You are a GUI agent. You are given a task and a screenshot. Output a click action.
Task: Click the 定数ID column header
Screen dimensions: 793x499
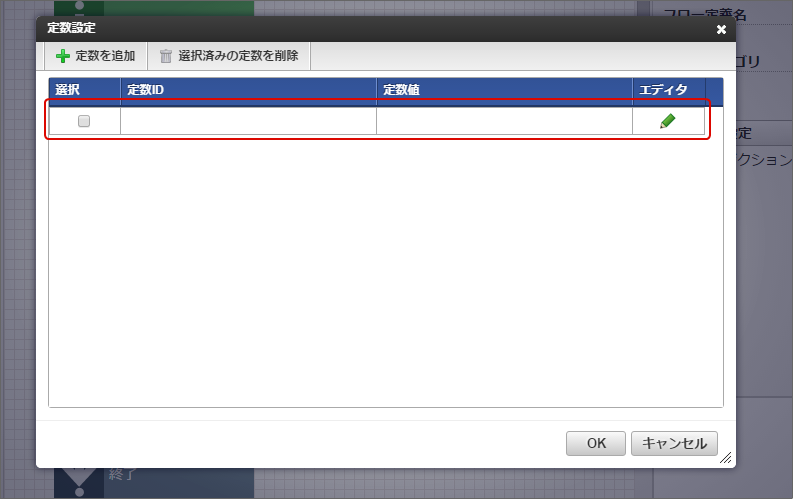248,90
